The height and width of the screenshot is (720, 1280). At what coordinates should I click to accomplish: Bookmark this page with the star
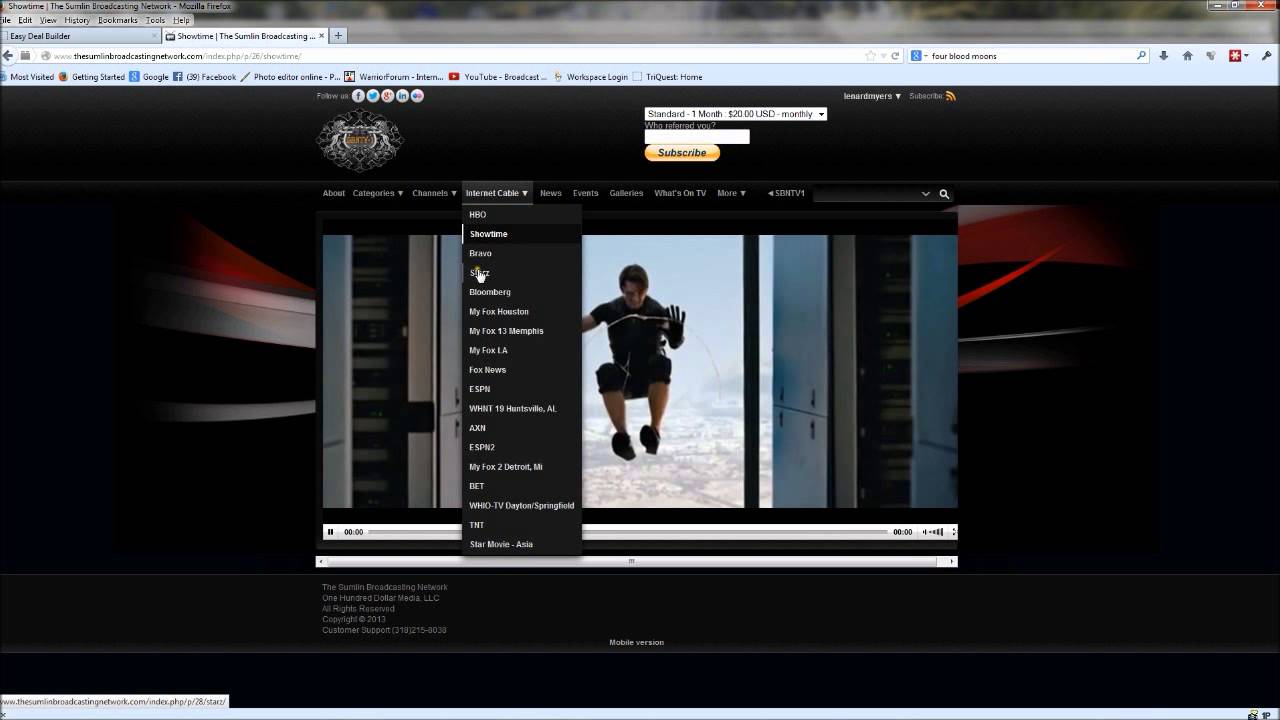point(870,56)
